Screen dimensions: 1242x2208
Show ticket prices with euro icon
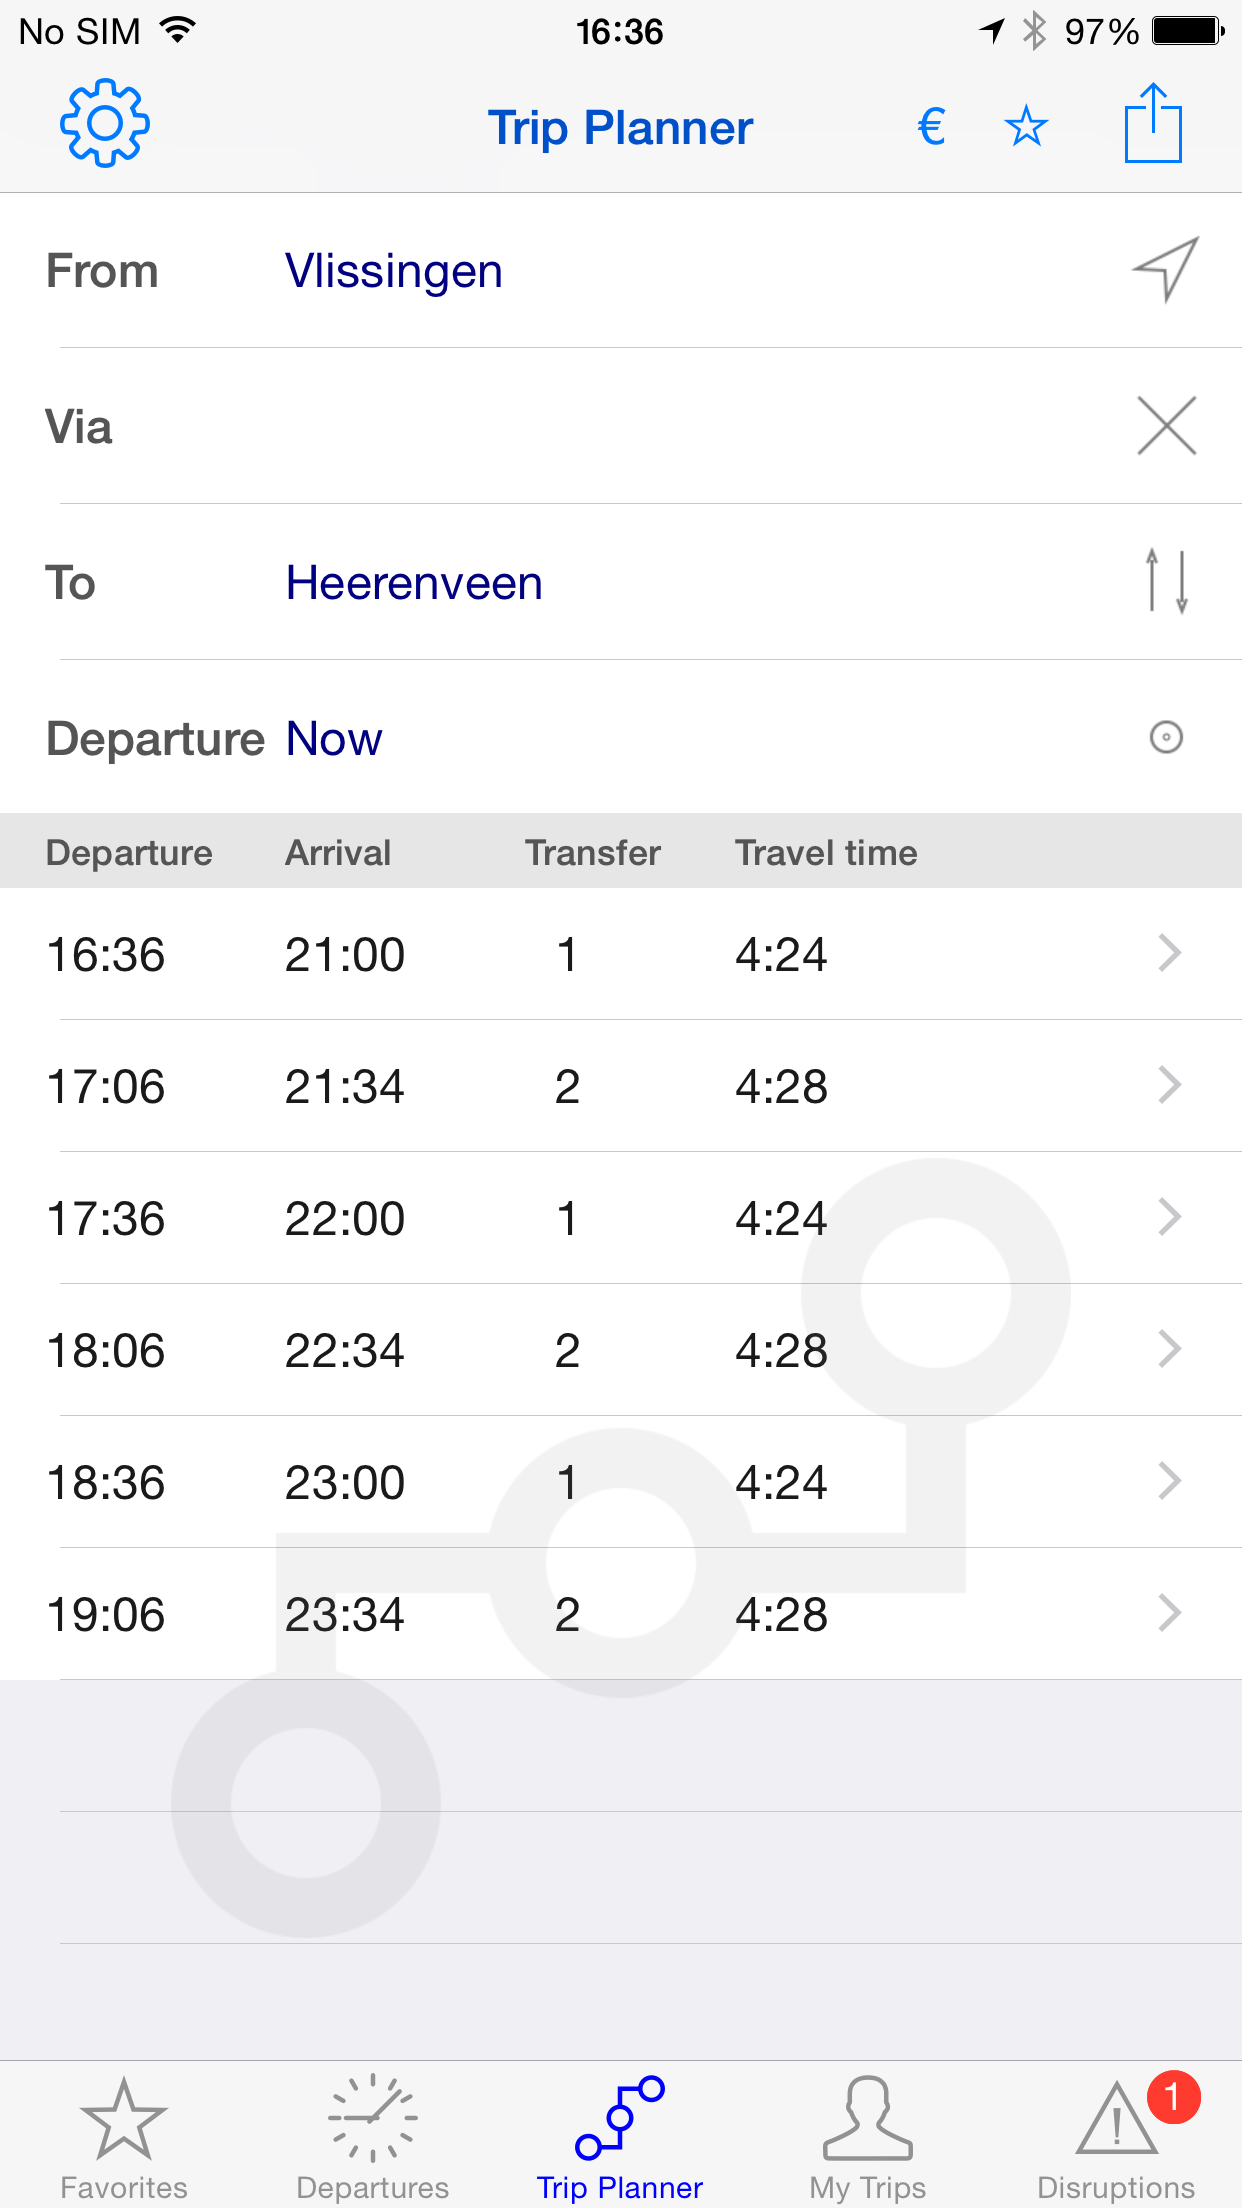coord(931,127)
